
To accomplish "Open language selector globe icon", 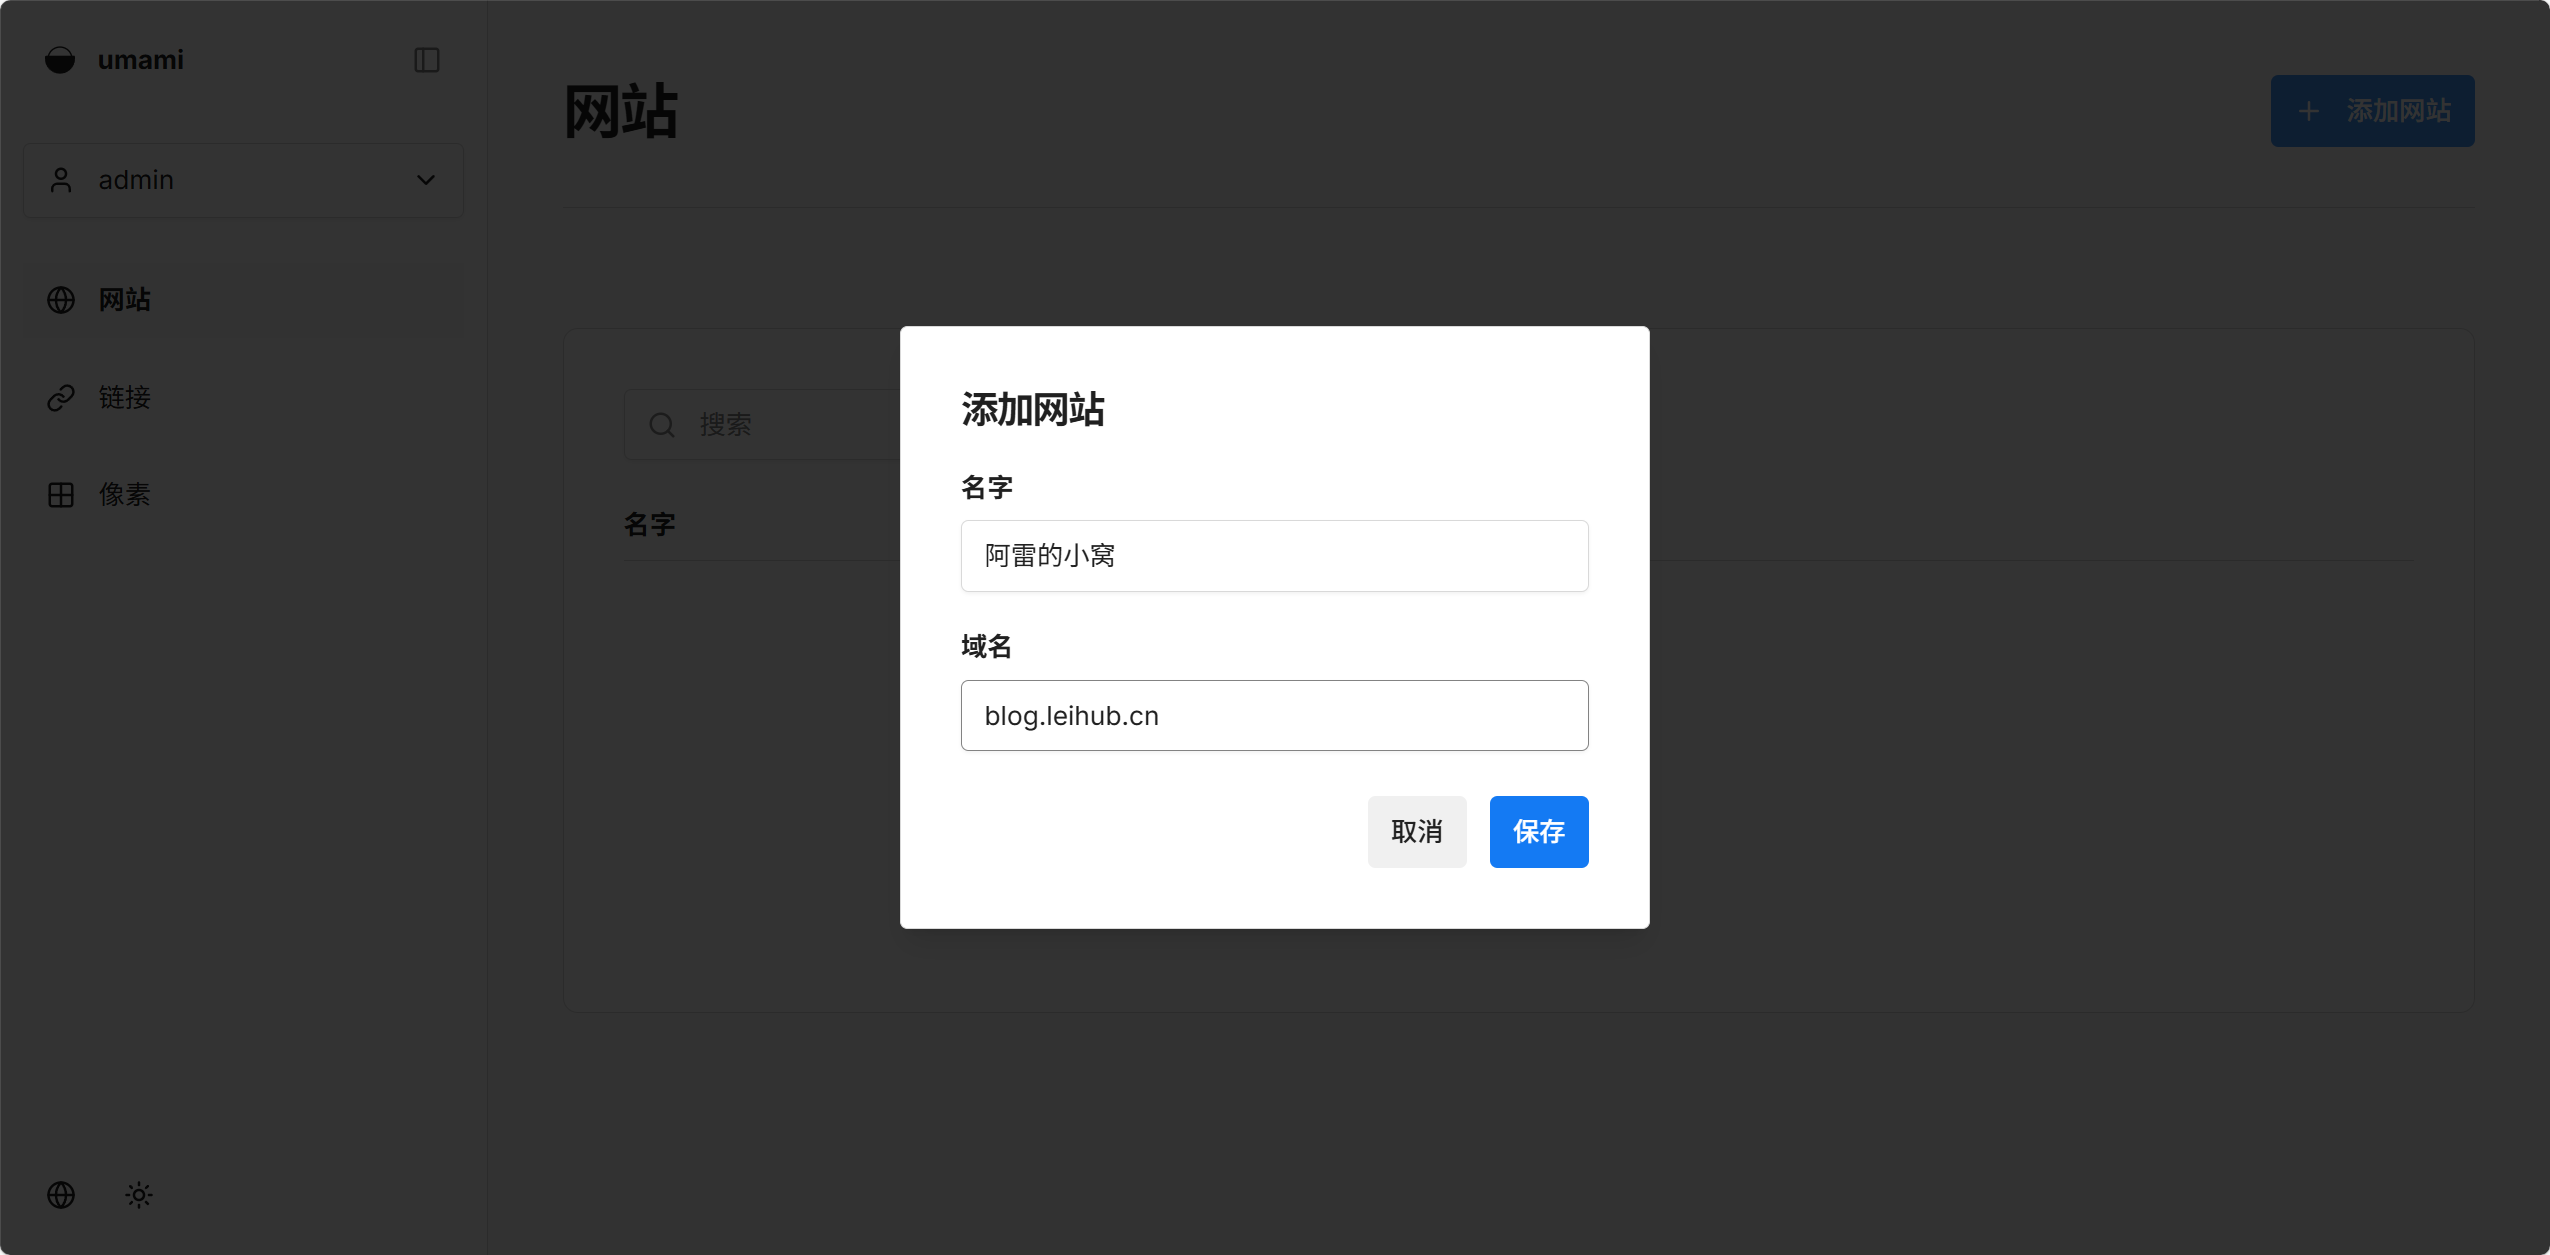I will click(x=61, y=1195).
